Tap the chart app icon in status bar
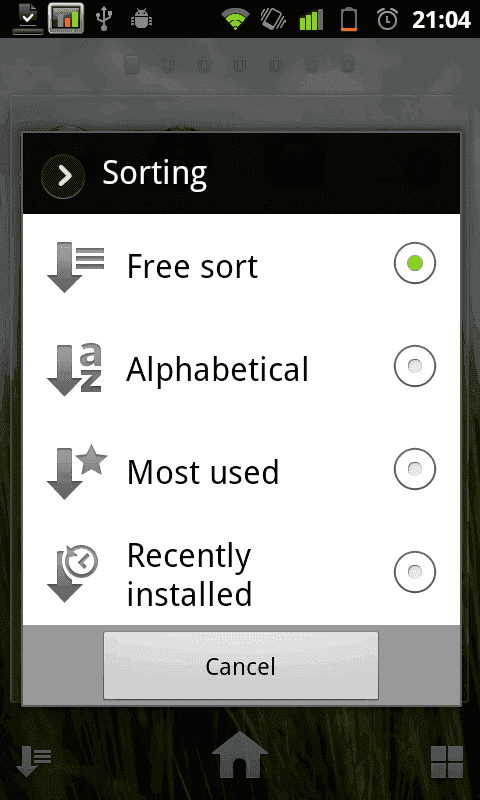This screenshot has height=800, width=480. pos(66,18)
